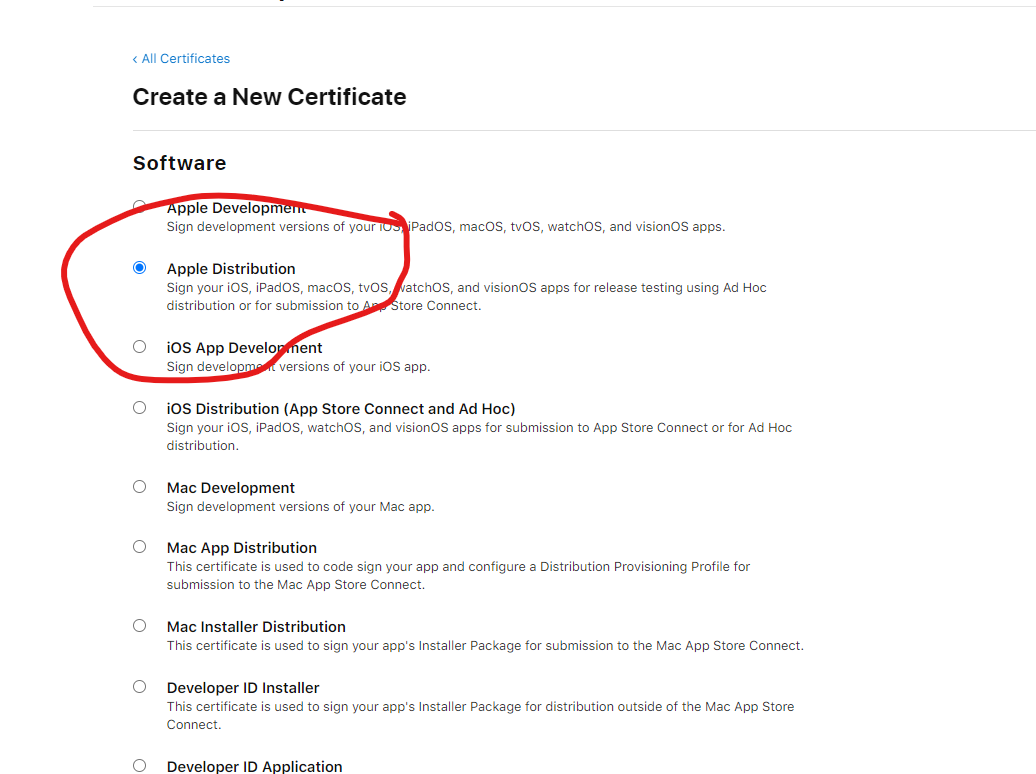1036x774 pixels.
Task: Click description about Installer Package for Mac App Store Connect
Action: point(486,646)
